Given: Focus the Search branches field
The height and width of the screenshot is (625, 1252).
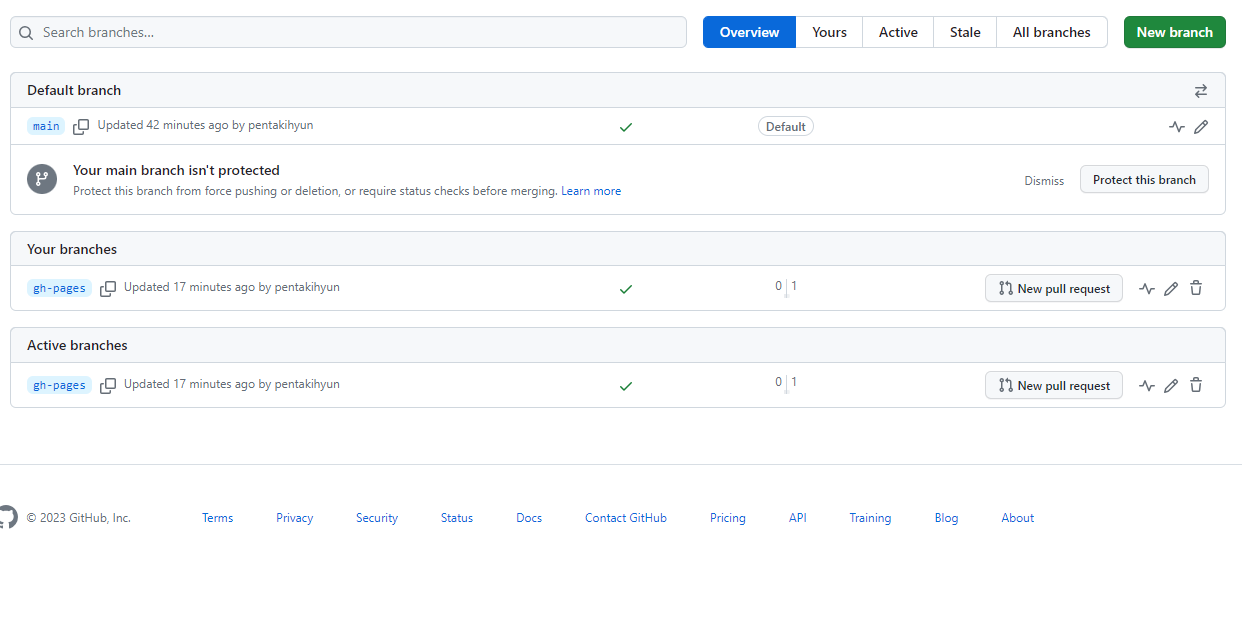Looking at the screenshot, I should tap(348, 32).
